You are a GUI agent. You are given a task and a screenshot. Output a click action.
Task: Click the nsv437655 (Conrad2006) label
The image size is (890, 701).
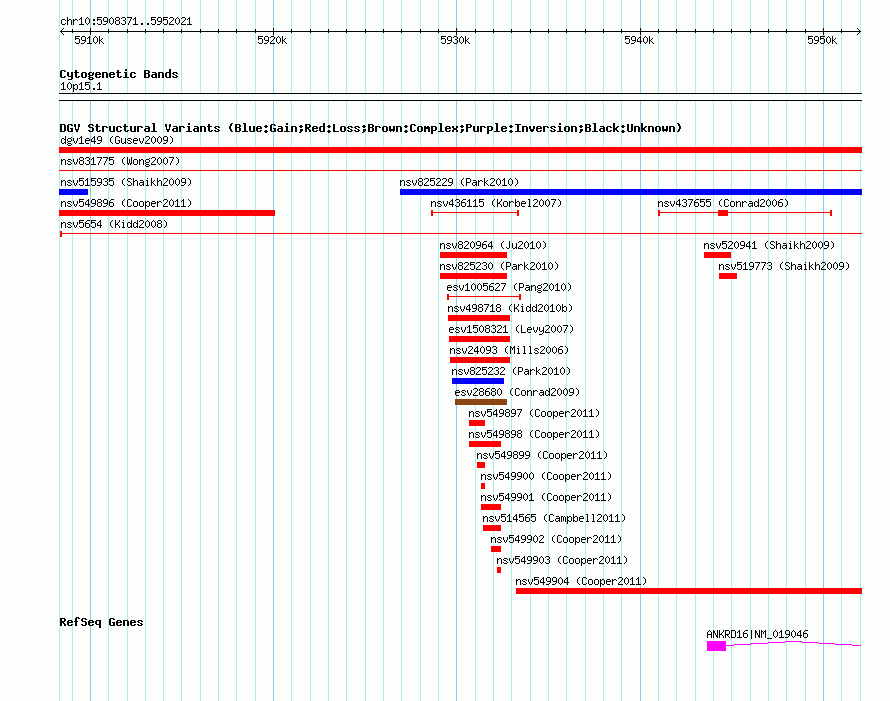point(723,203)
